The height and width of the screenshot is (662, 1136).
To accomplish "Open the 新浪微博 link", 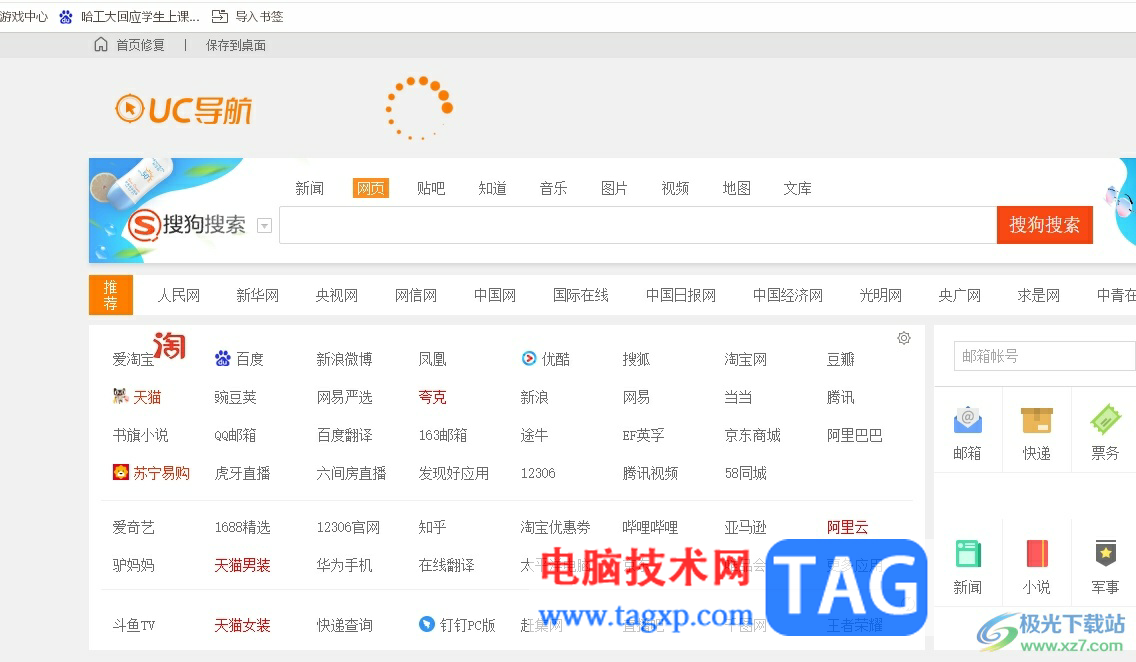I will click(344, 359).
